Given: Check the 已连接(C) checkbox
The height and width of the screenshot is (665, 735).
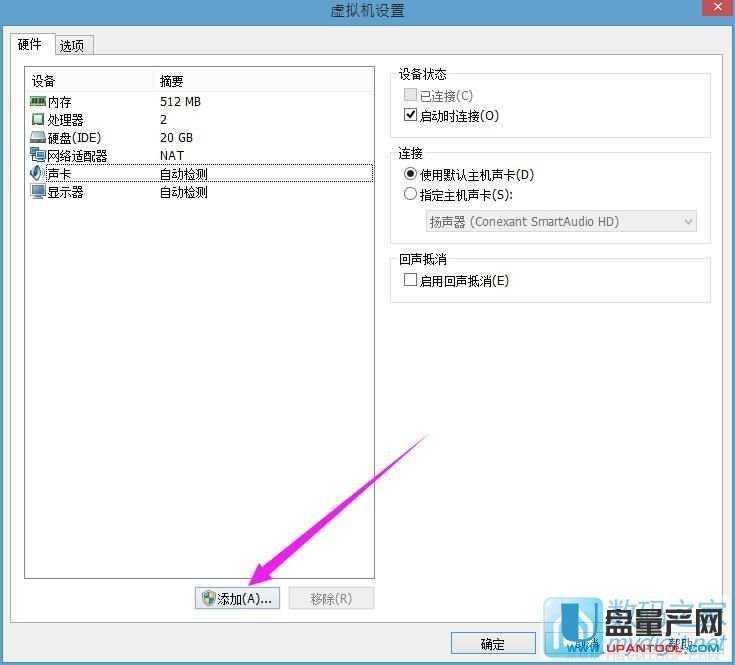Looking at the screenshot, I should (x=410, y=96).
